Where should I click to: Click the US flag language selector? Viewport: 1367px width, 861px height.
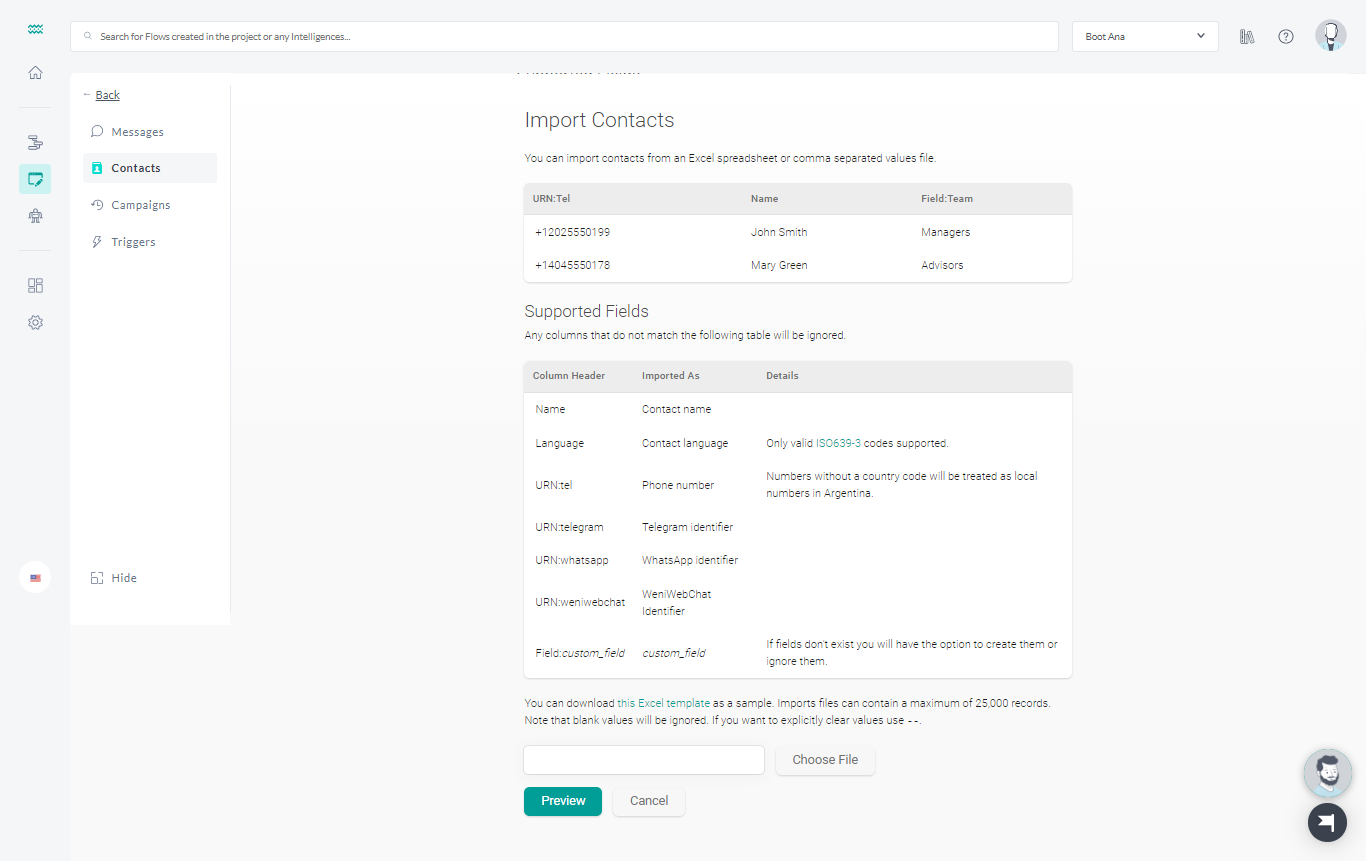pyautogui.click(x=35, y=578)
